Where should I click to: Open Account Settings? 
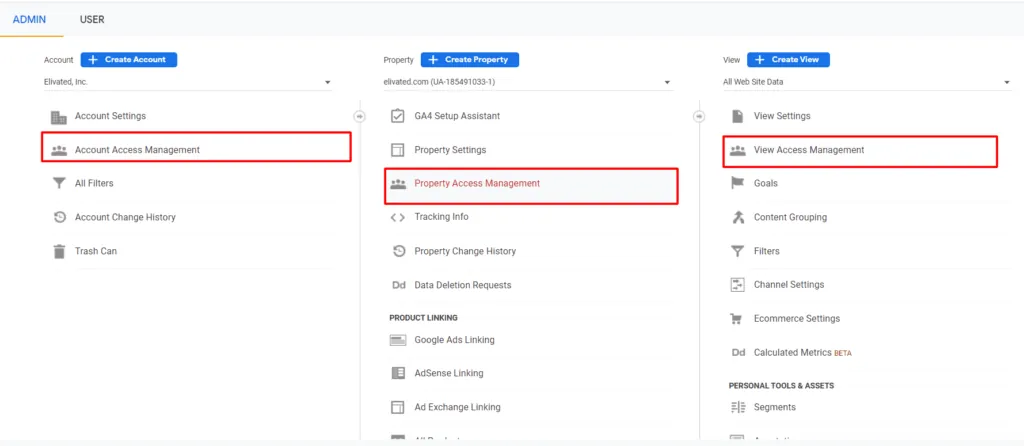click(x=110, y=116)
